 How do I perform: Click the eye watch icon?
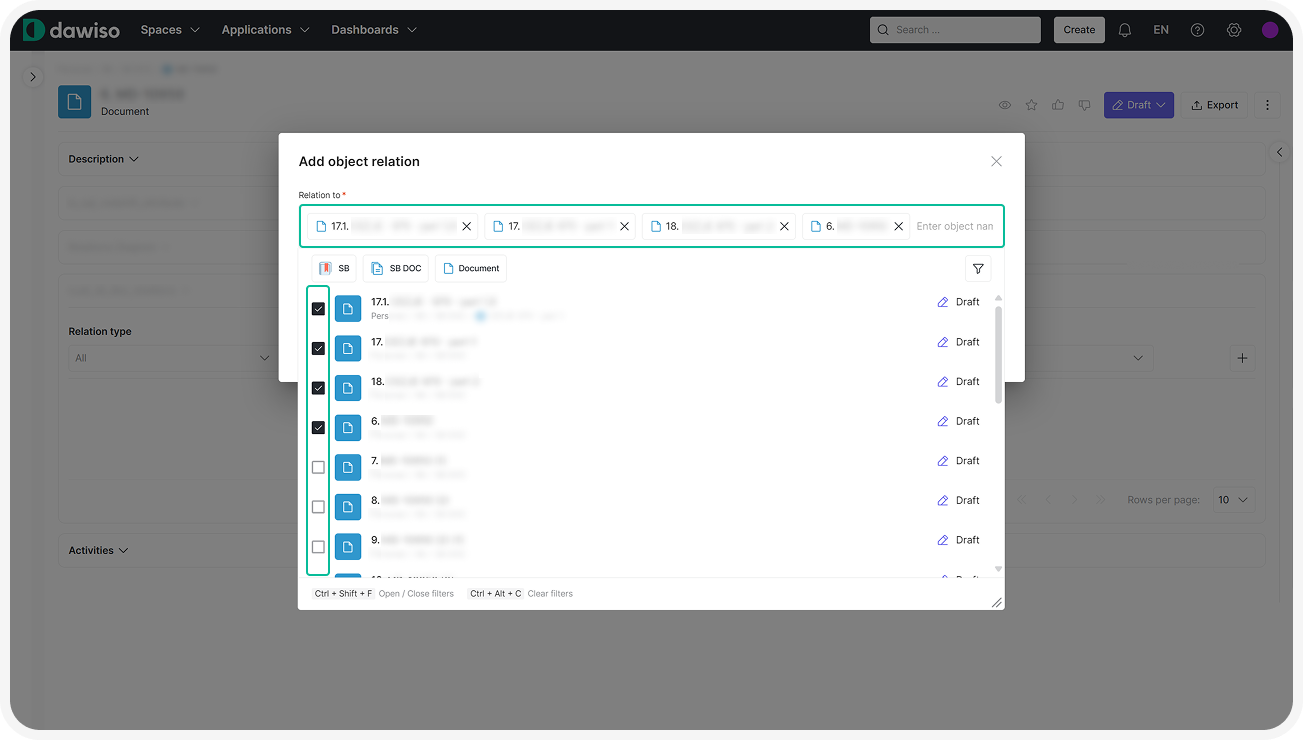1005,105
